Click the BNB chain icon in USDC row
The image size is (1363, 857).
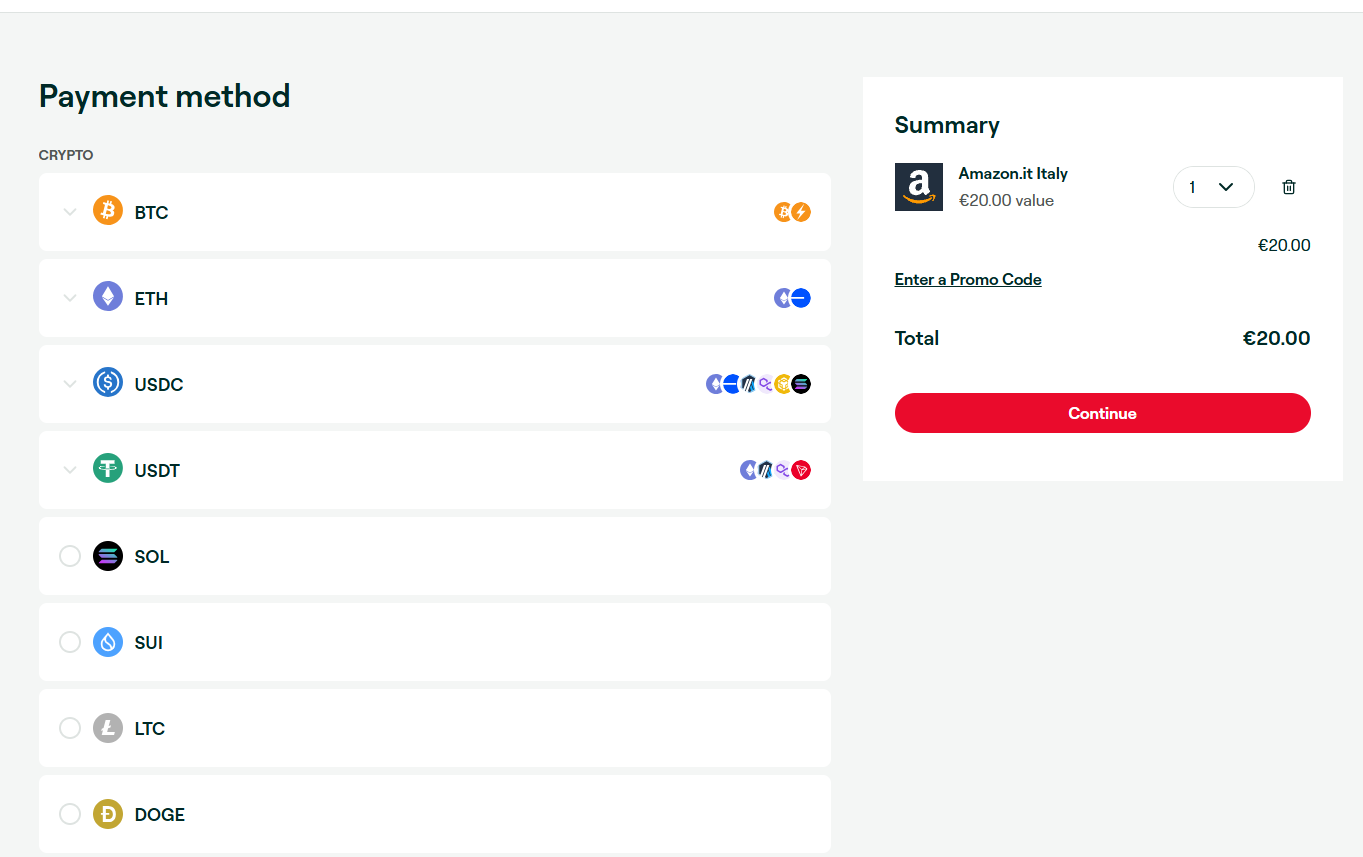(783, 384)
